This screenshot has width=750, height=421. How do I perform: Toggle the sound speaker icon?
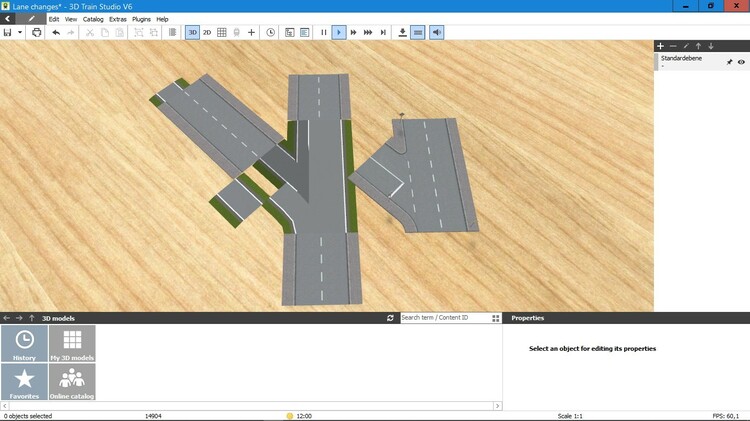click(437, 32)
